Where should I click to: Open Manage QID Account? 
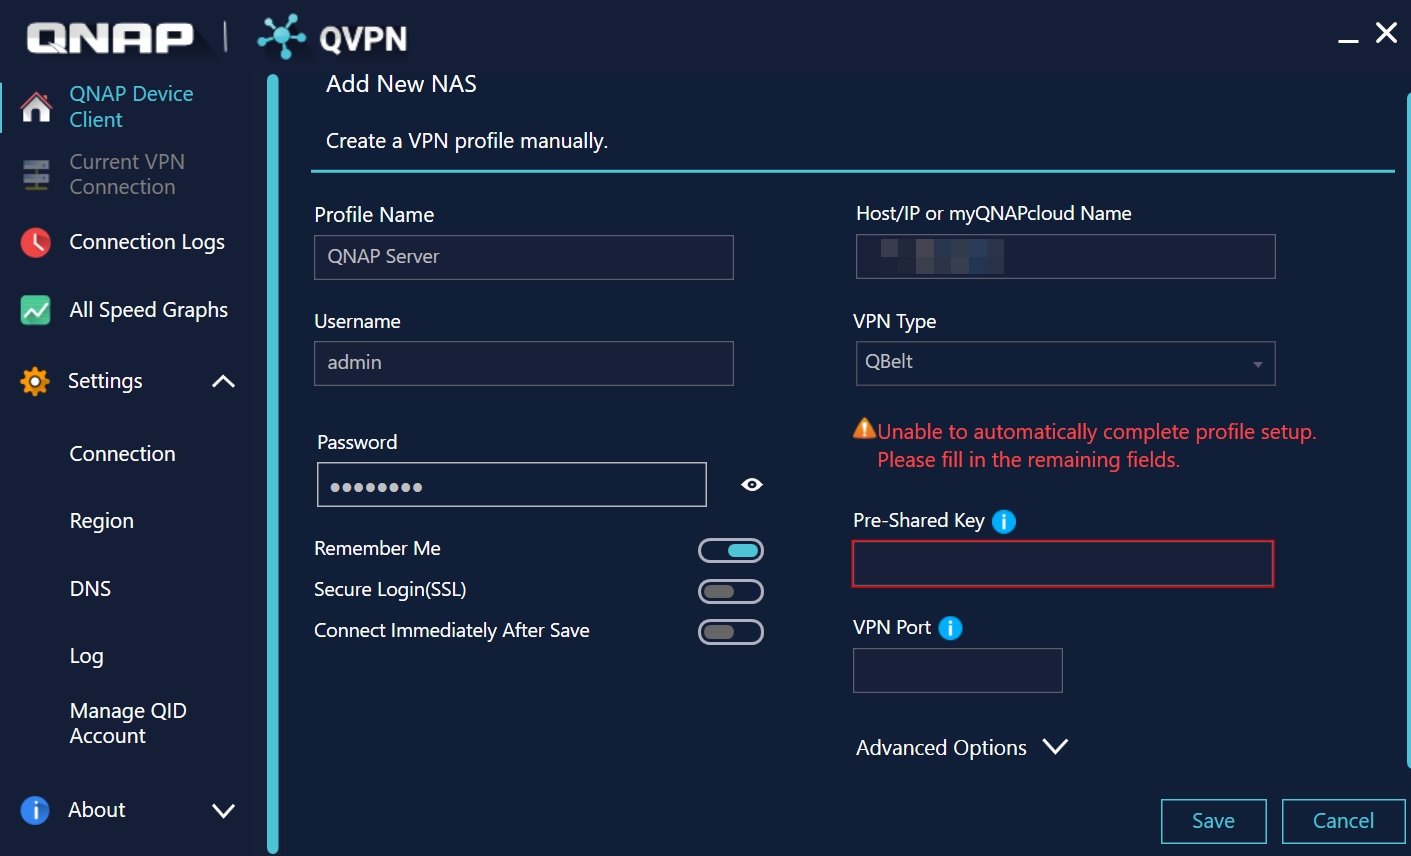[x=128, y=723]
